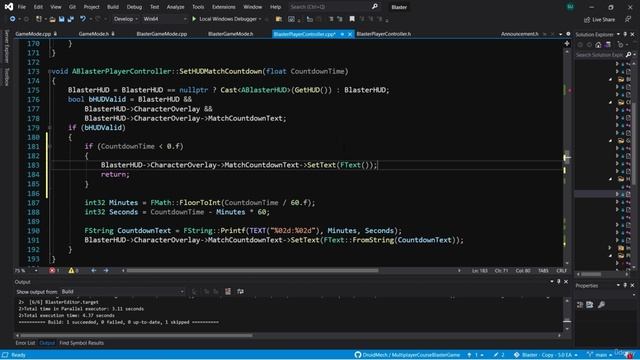Close the BlasterPlayerController.cpp tab
Screen dimensions: 640x360
click(350, 34)
